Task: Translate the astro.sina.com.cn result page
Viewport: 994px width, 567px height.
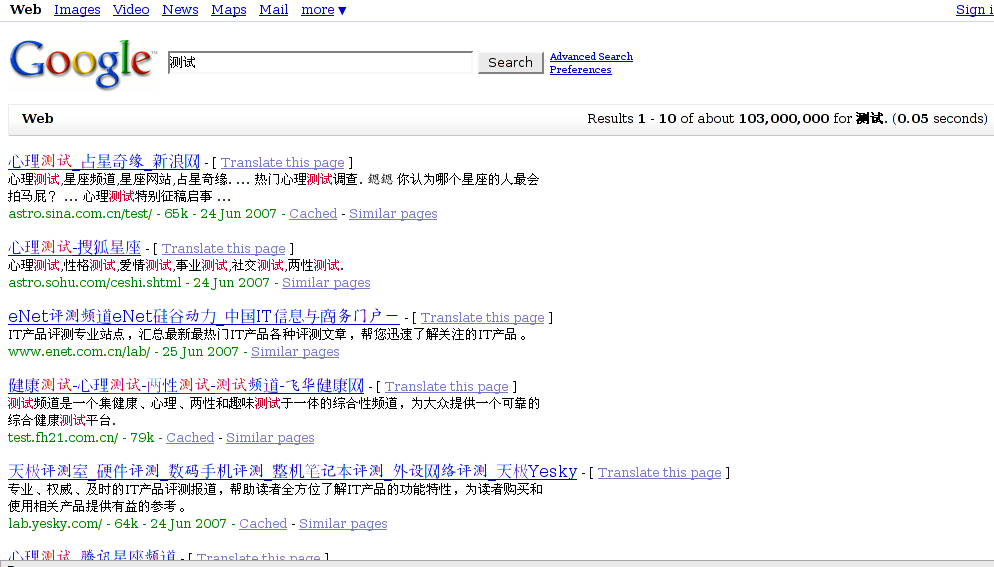Action: [x=283, y=162]
